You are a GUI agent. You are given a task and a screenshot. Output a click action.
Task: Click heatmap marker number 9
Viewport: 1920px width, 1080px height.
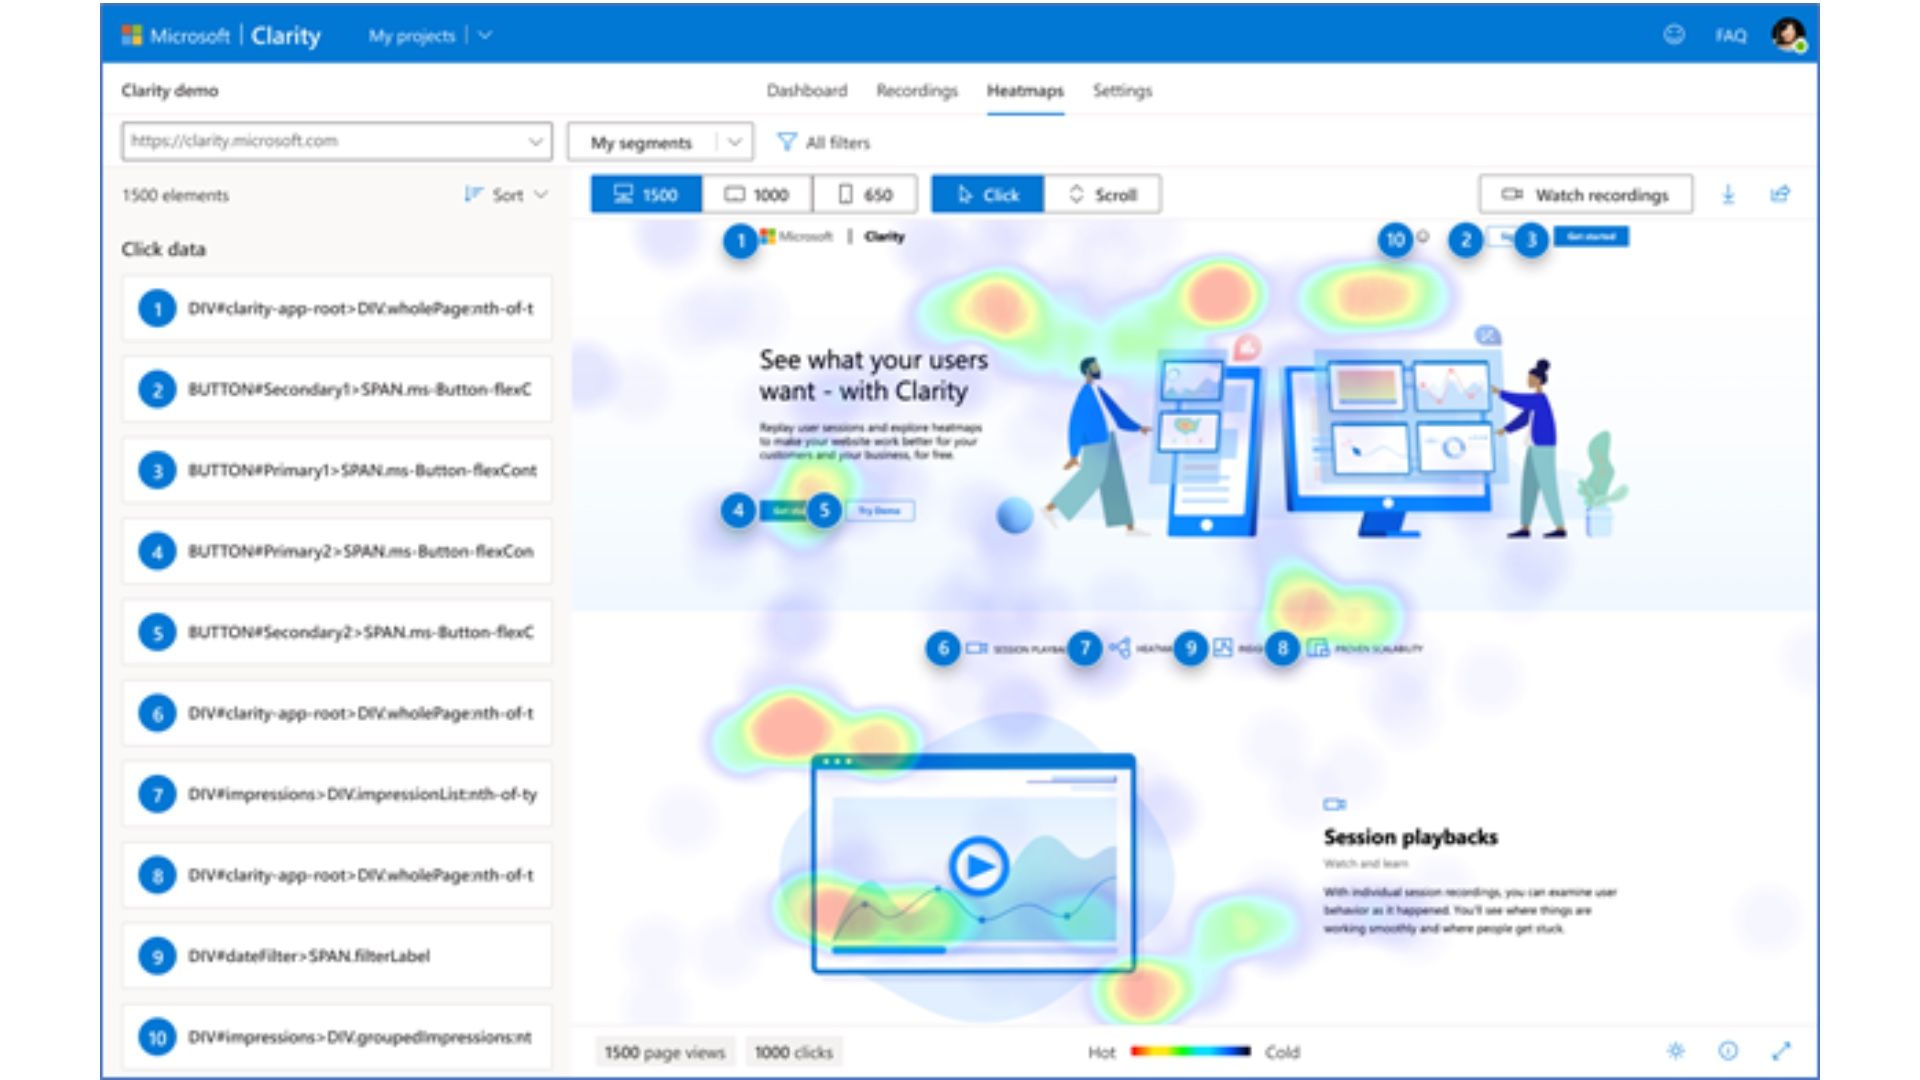[1190, 649]
